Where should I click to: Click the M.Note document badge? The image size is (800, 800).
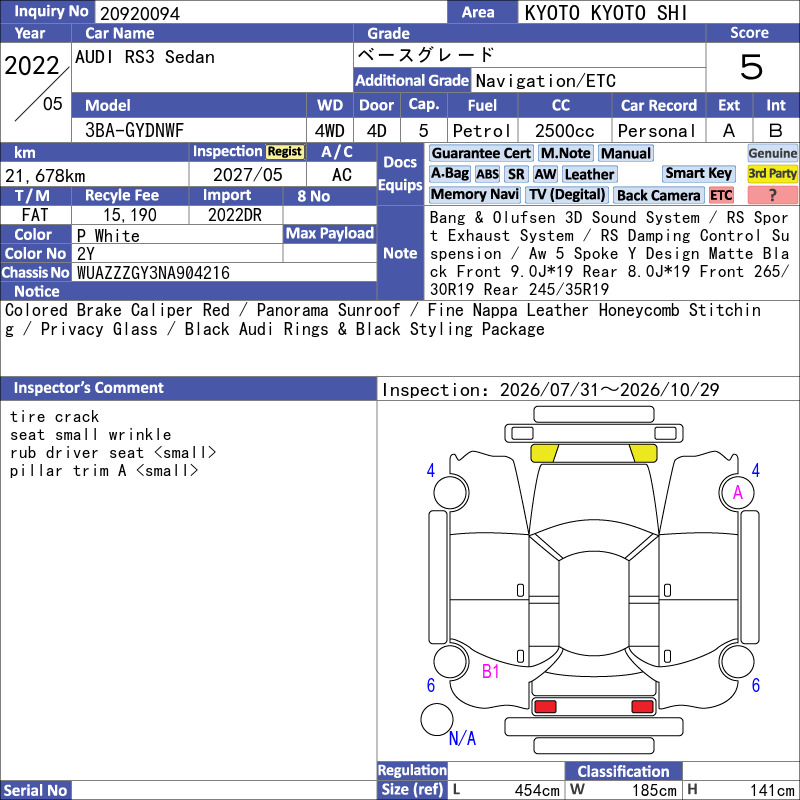[565, 153]
